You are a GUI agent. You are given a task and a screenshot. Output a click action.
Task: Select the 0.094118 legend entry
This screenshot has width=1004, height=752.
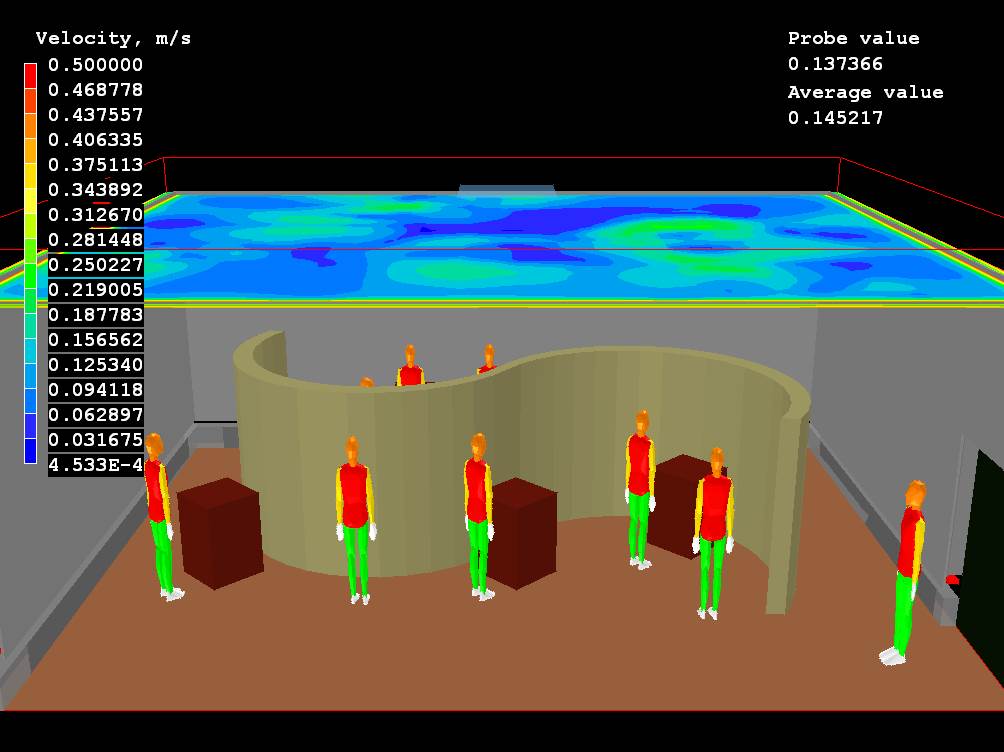(x=95, y=389)
